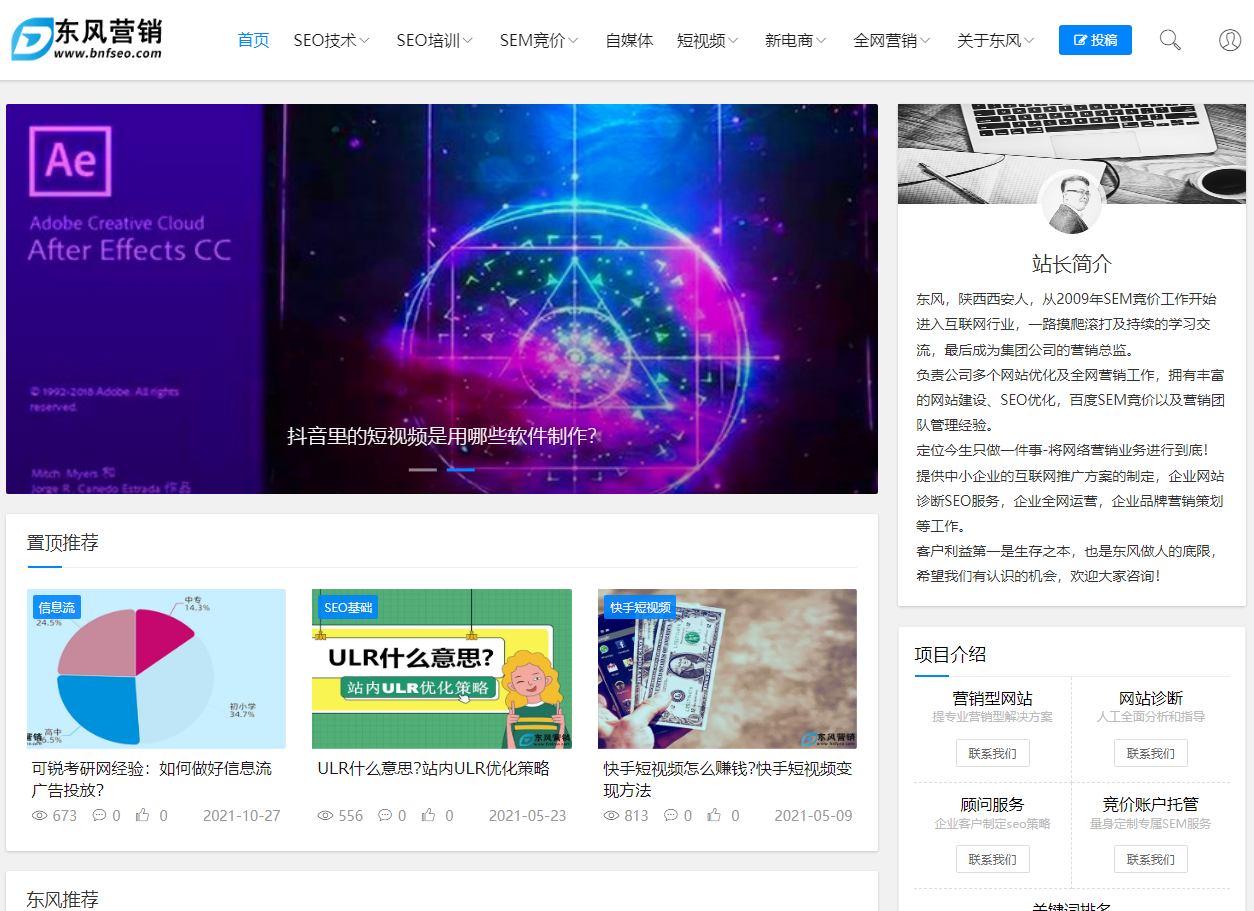Select the second carousel slide indicator
This screenshot has width=1254, height=911.
coord(461,469)
